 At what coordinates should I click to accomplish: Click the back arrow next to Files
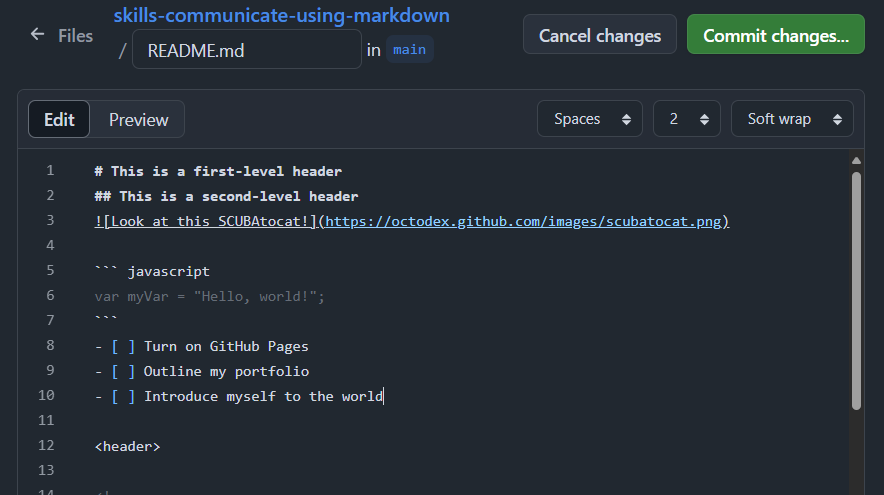(x=37, y=34)
